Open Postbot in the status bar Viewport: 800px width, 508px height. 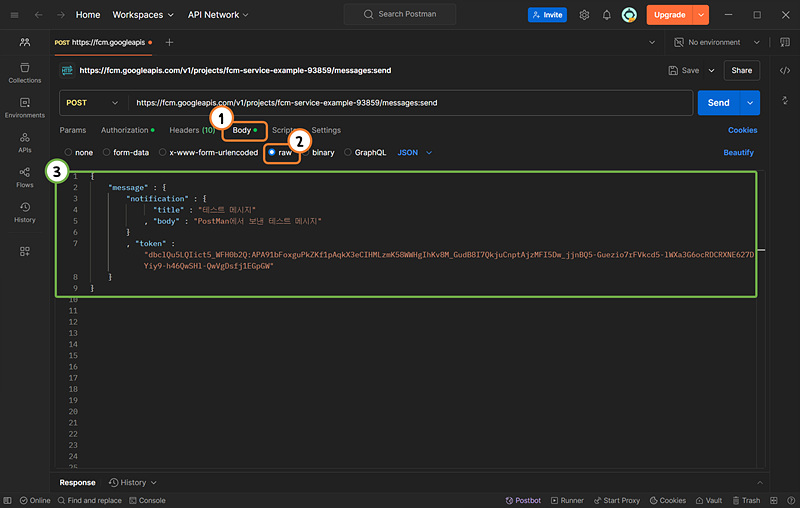(x=523, y=500)
